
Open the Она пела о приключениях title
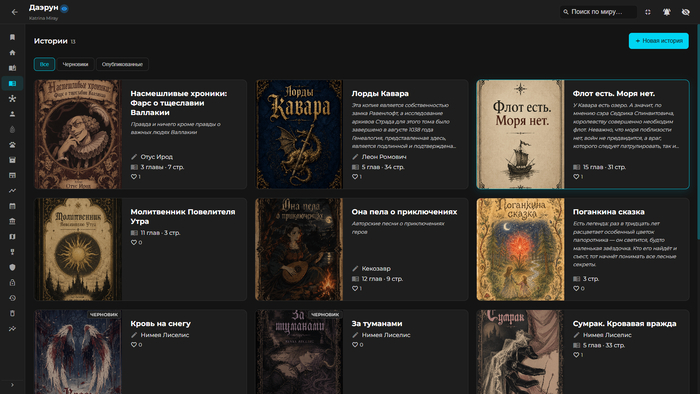[404, 212]
